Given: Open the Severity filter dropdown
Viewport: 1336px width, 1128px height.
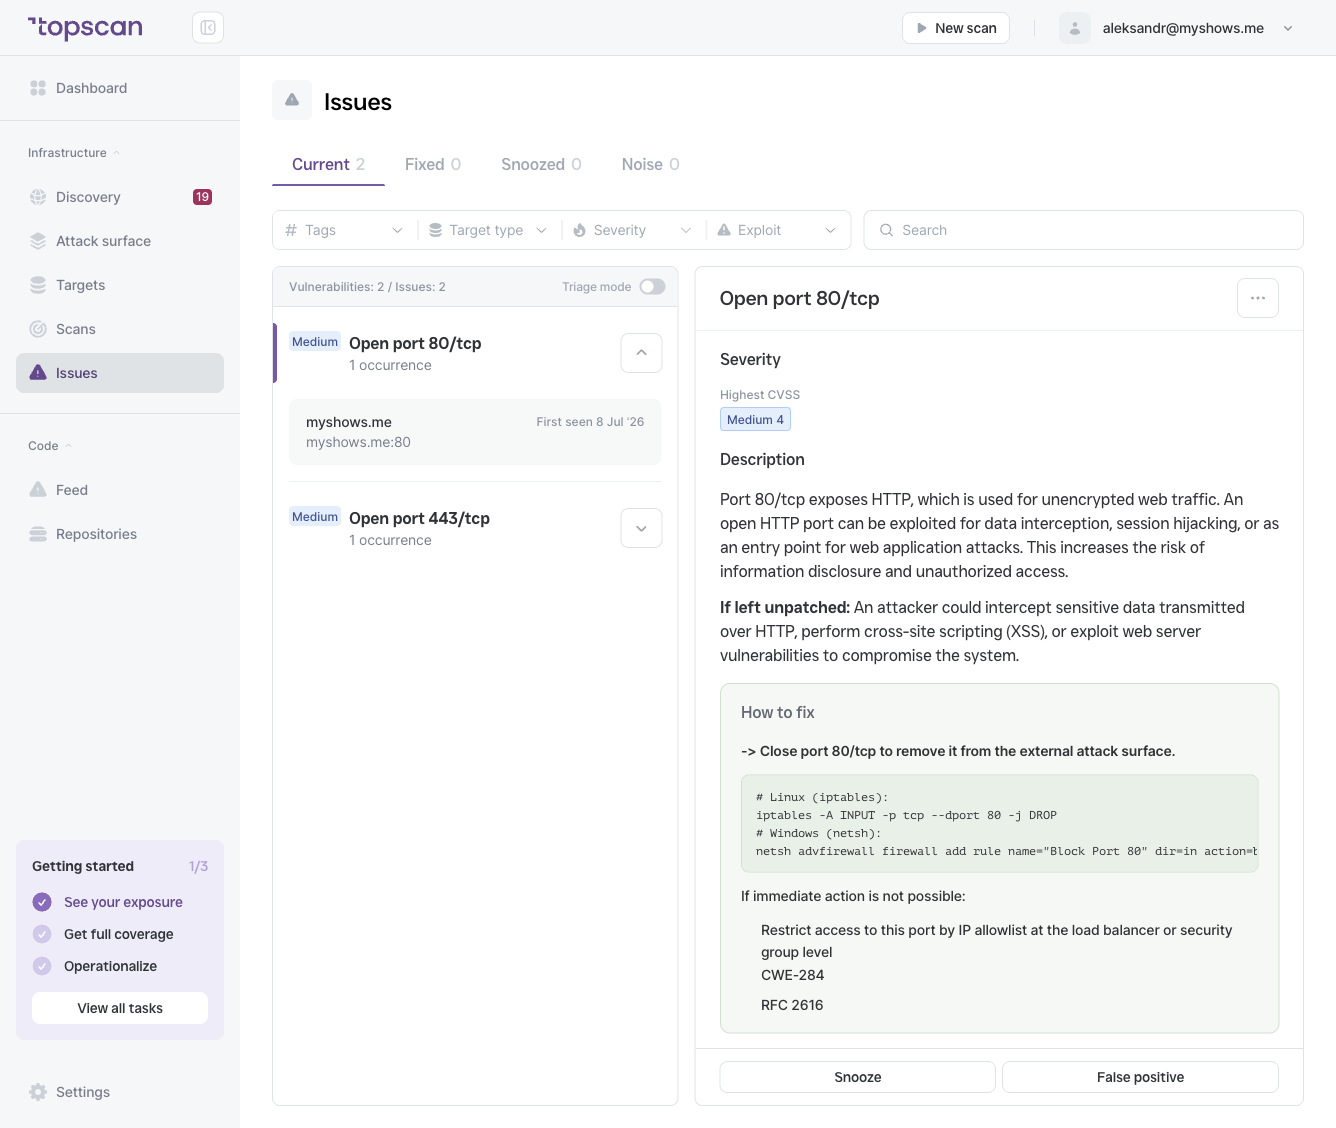Looking at the screenshot, I should 633,230.
